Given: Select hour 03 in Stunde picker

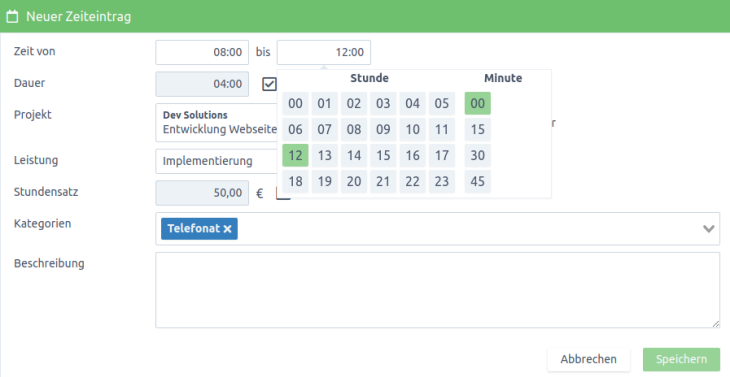Looking at the screenshot, I should pos(383,103).
